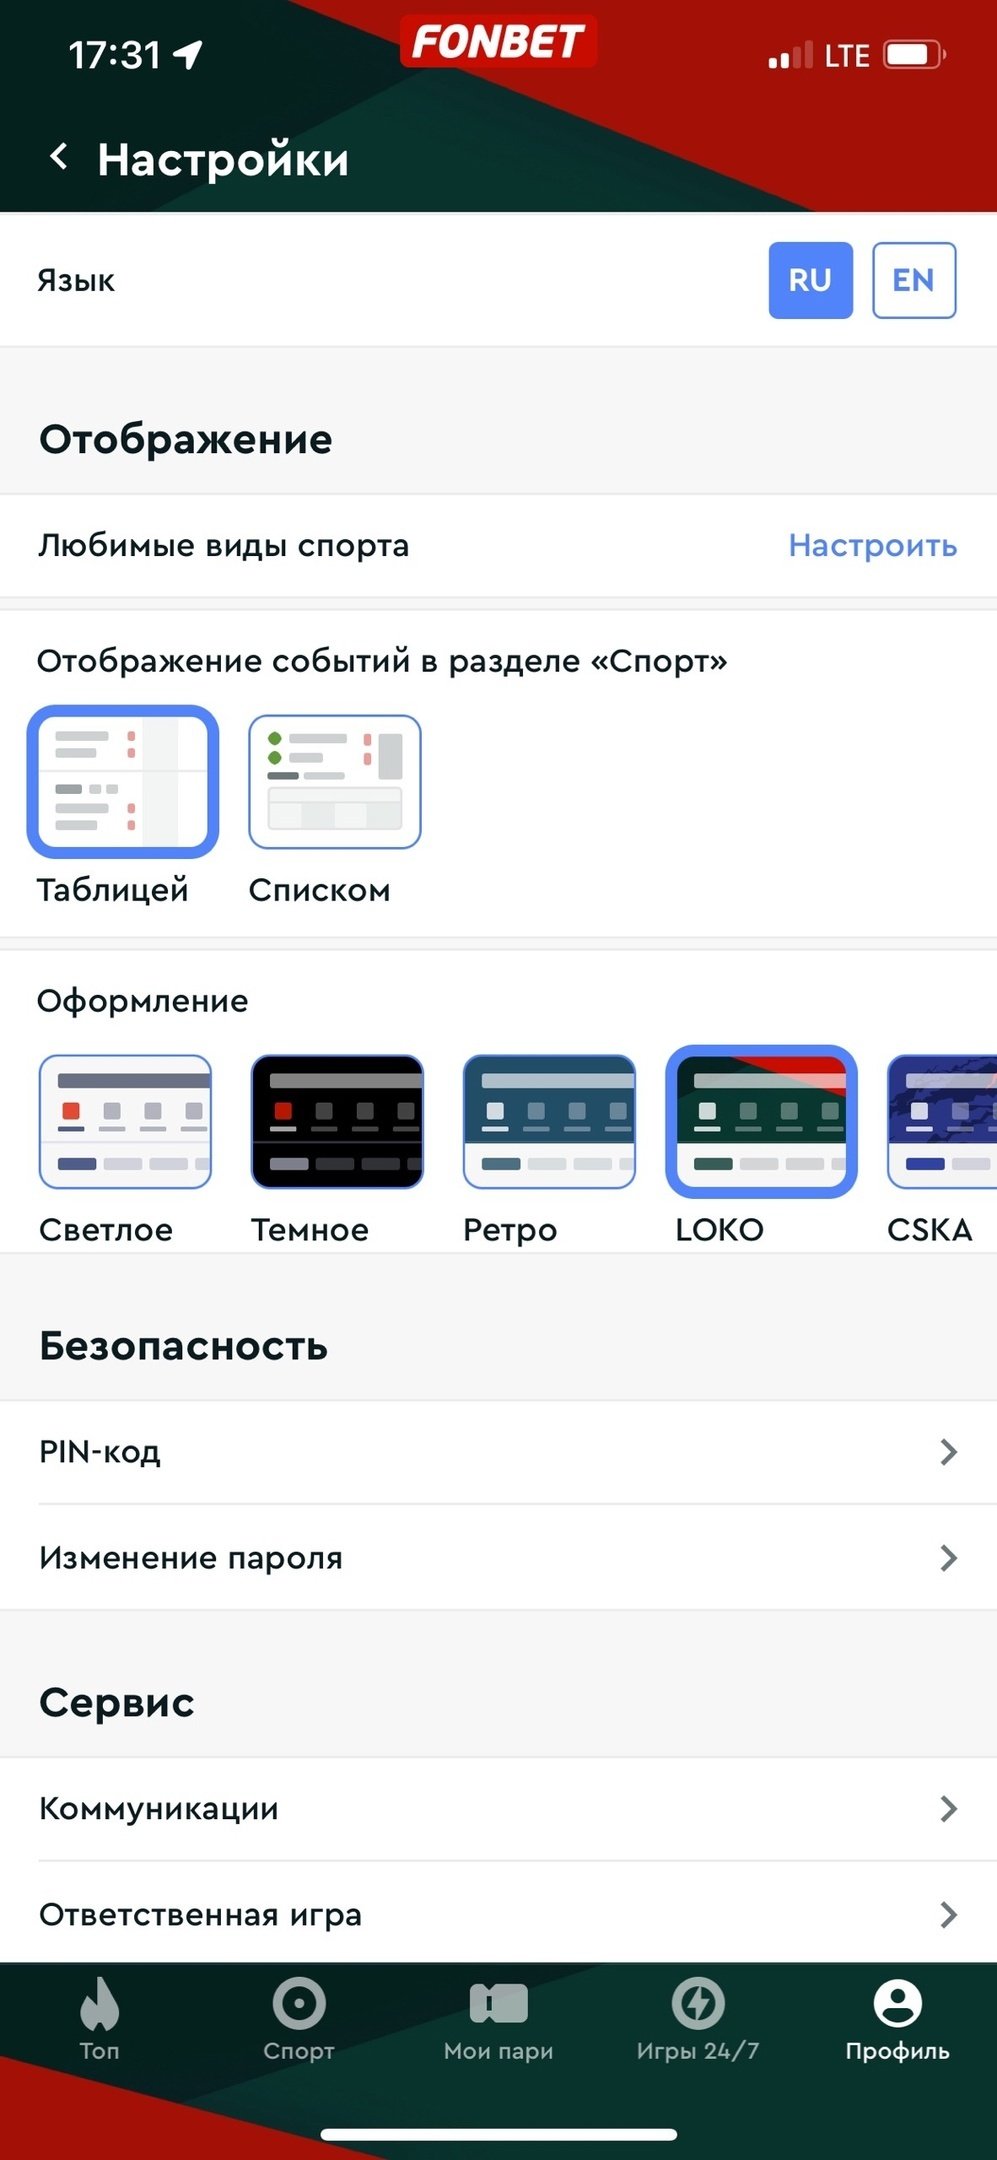Choose the Светлое light theme

point(125,1121)
